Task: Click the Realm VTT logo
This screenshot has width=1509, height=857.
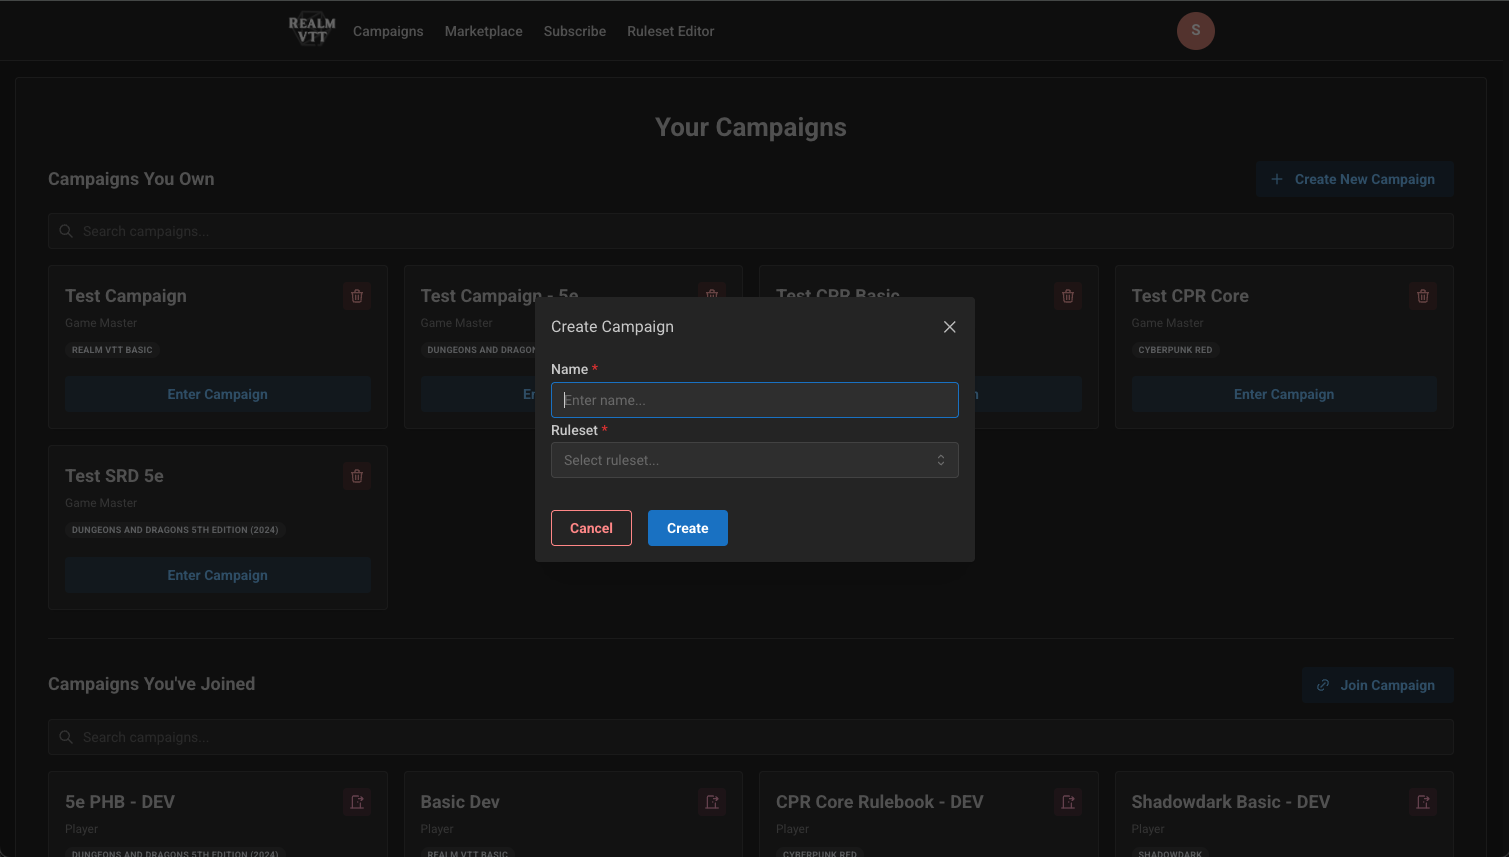Action: tap(312, 31)
